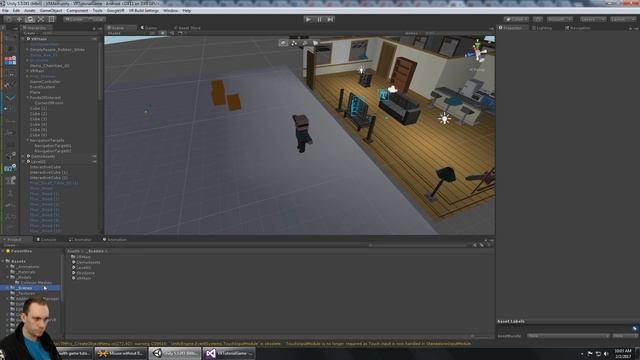Screen dimensions: 640x360
Task: Open the Window menu
Action: (170, 11)
